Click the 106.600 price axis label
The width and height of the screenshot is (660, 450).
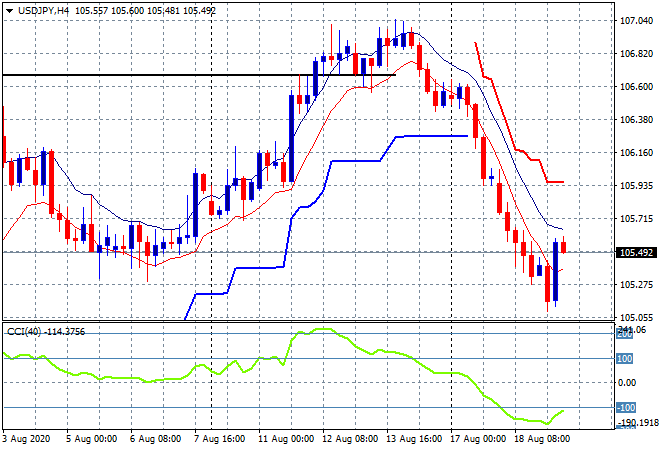coord(636,87)
